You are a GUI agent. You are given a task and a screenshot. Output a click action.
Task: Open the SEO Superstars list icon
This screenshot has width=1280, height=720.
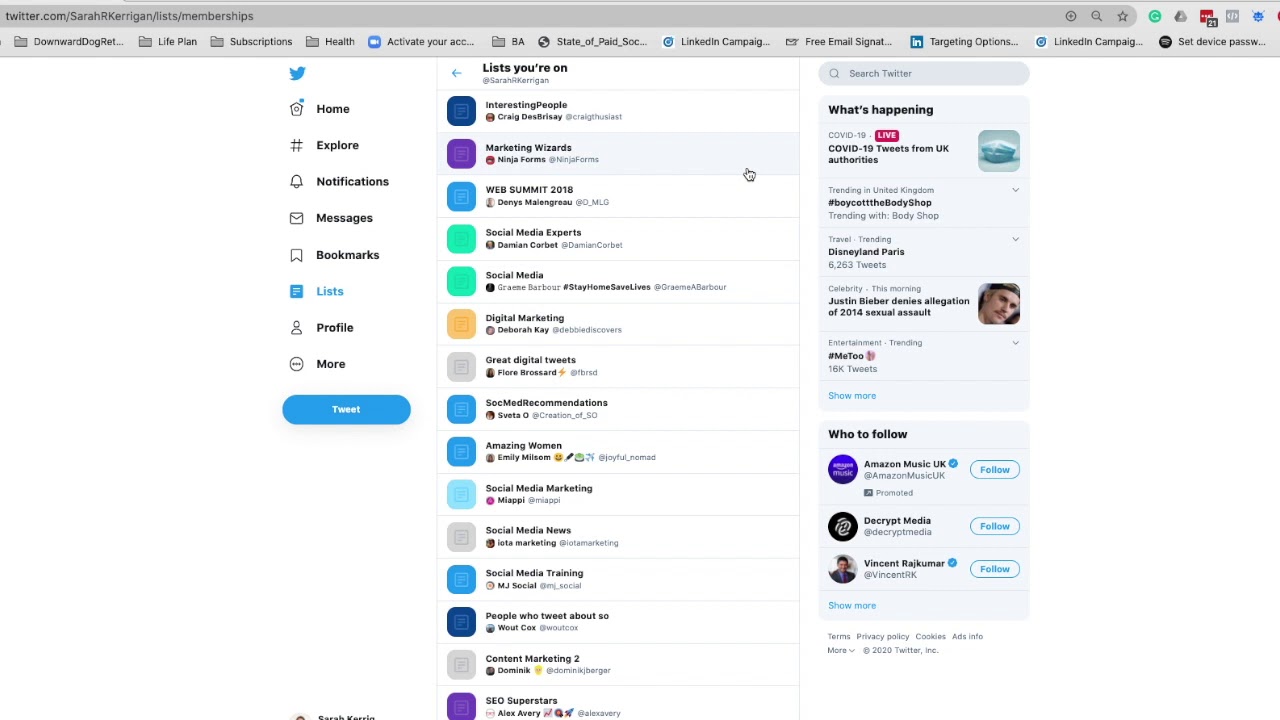point(461,706)
